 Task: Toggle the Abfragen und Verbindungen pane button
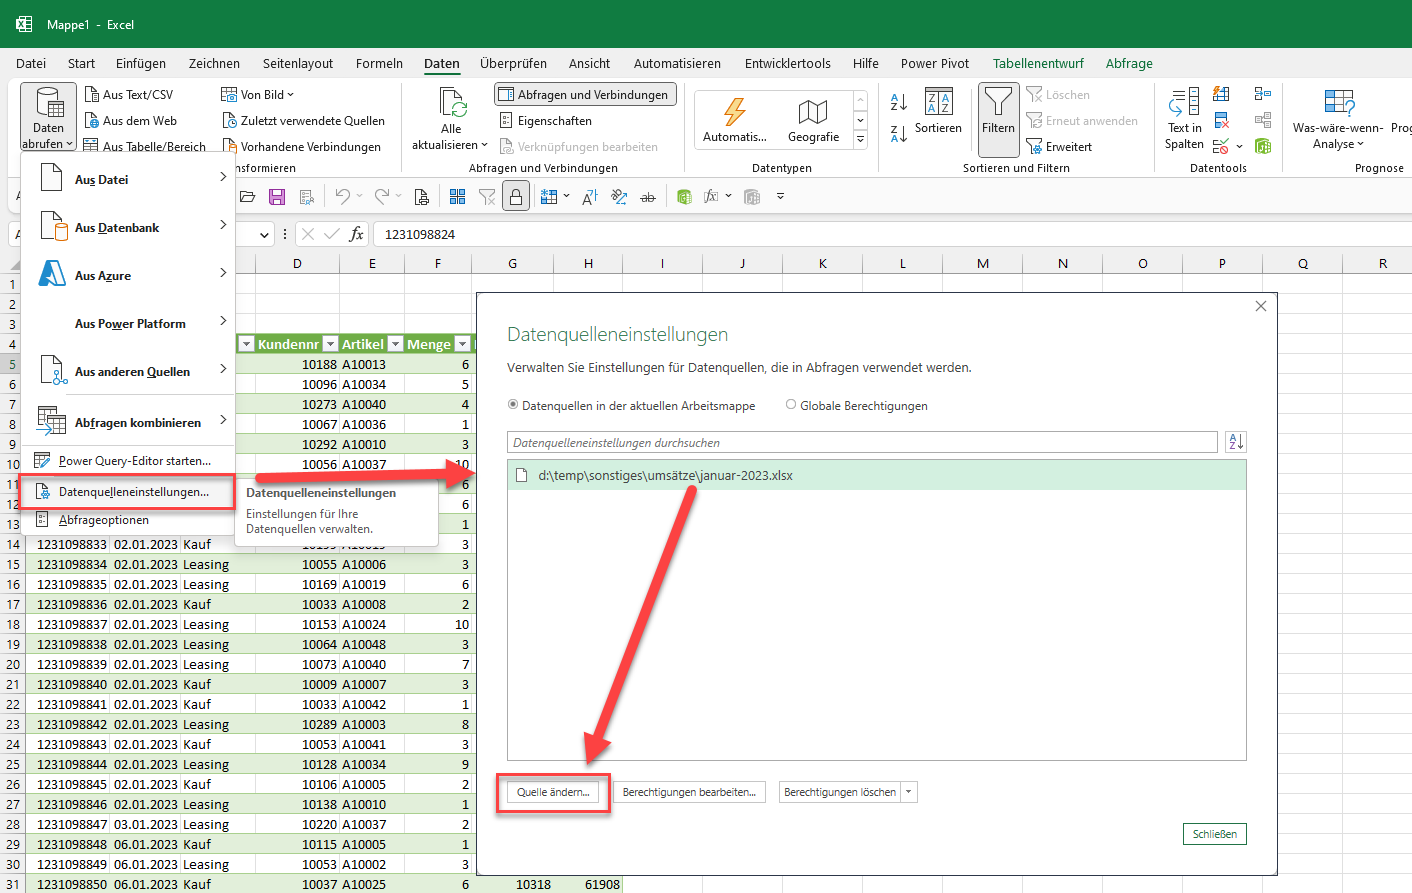click(585, 94)
